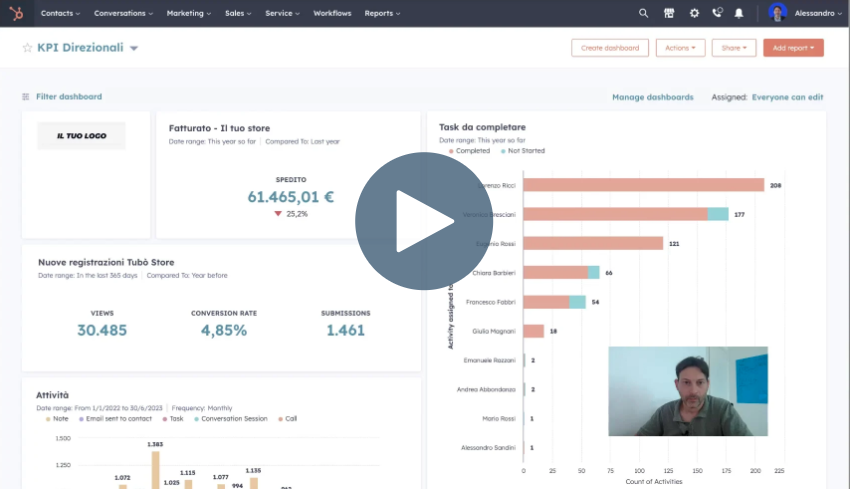Click the submissions value 1.461
850x492 pixels.
(x=345, y=330)
